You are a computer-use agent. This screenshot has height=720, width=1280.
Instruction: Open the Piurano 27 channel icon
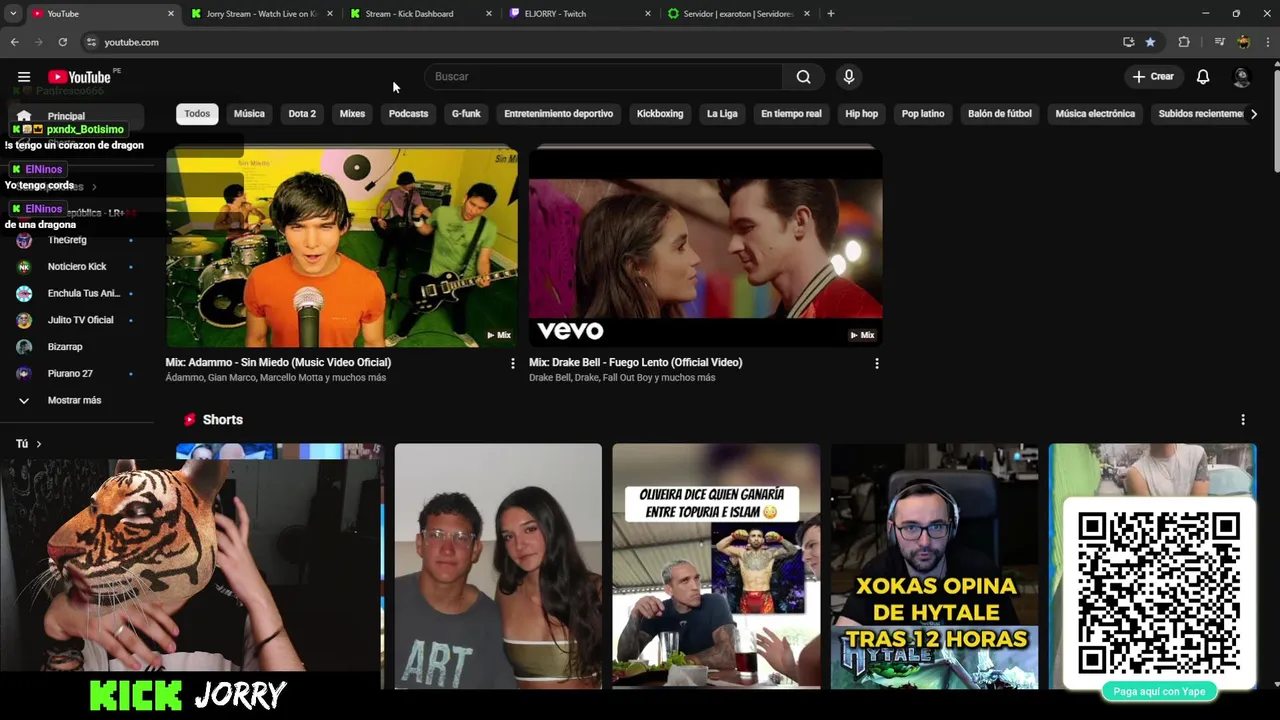[24, 373]
